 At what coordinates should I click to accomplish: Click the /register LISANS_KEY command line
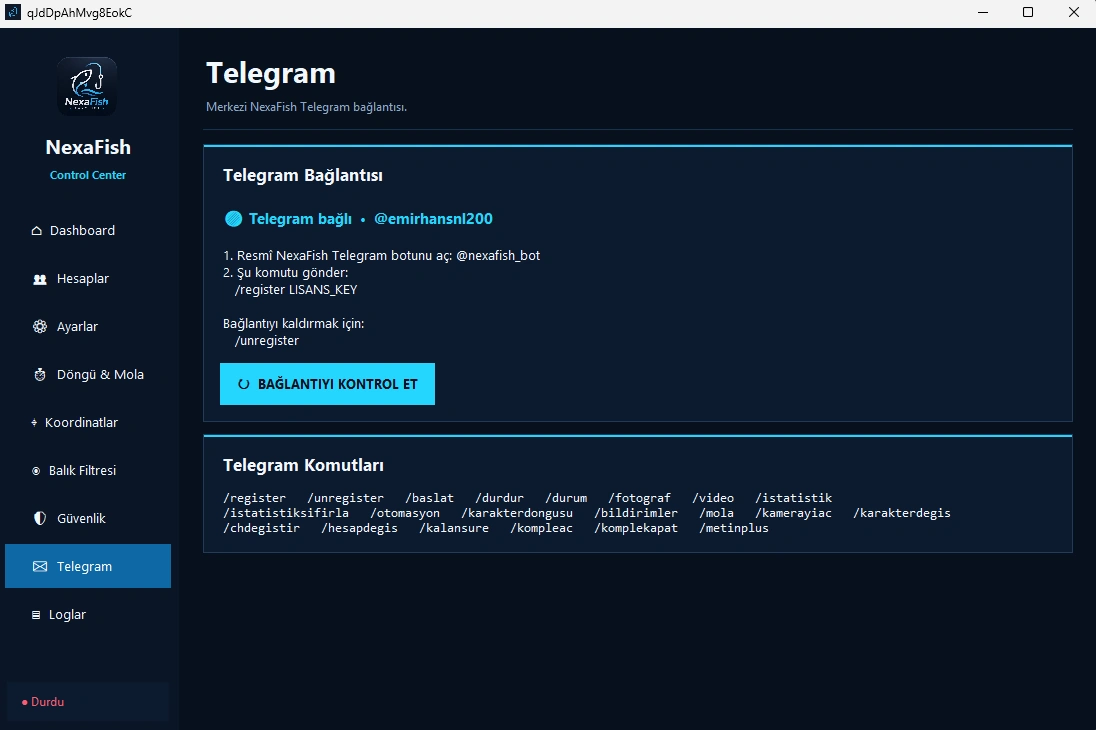296,289
